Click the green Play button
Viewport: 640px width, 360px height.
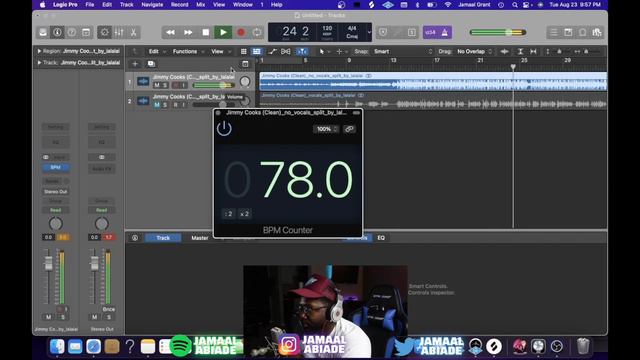click(223, 32)
